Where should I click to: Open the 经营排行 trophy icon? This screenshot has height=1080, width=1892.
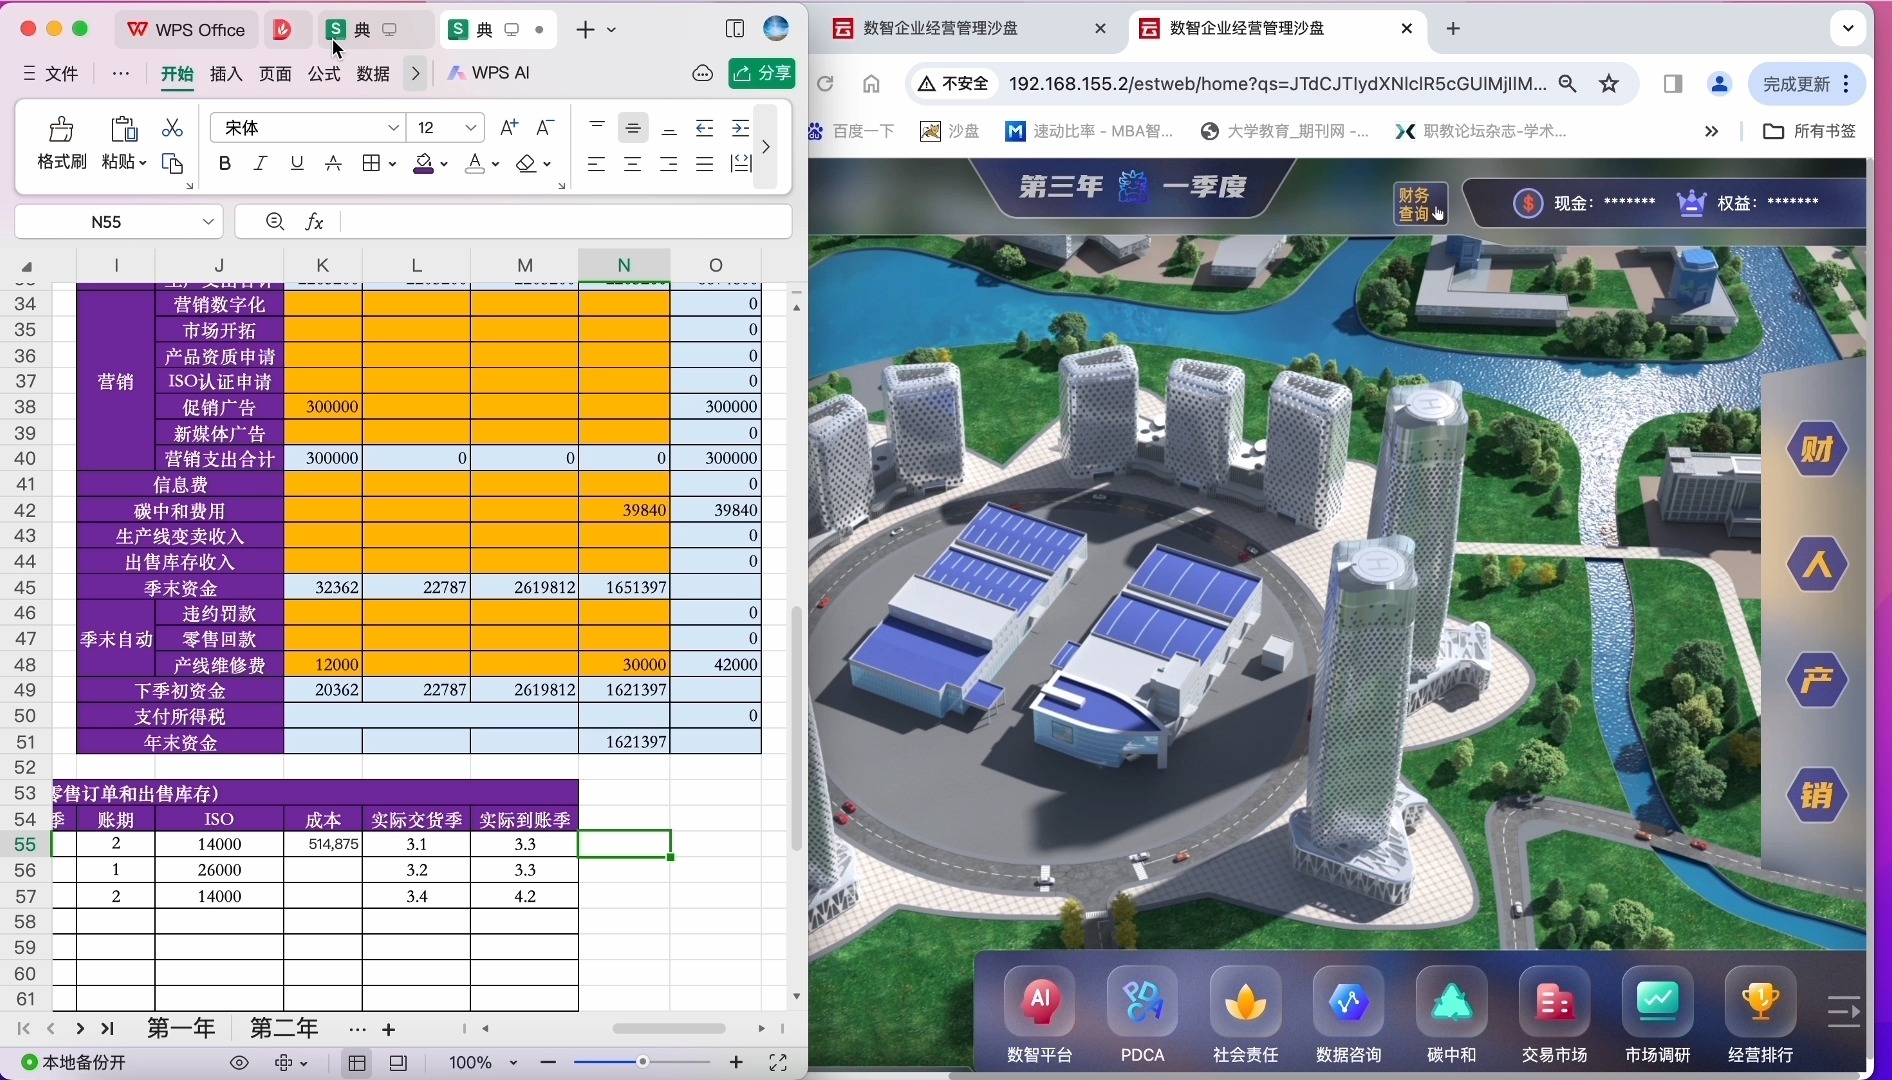tap(1761, 1001)
